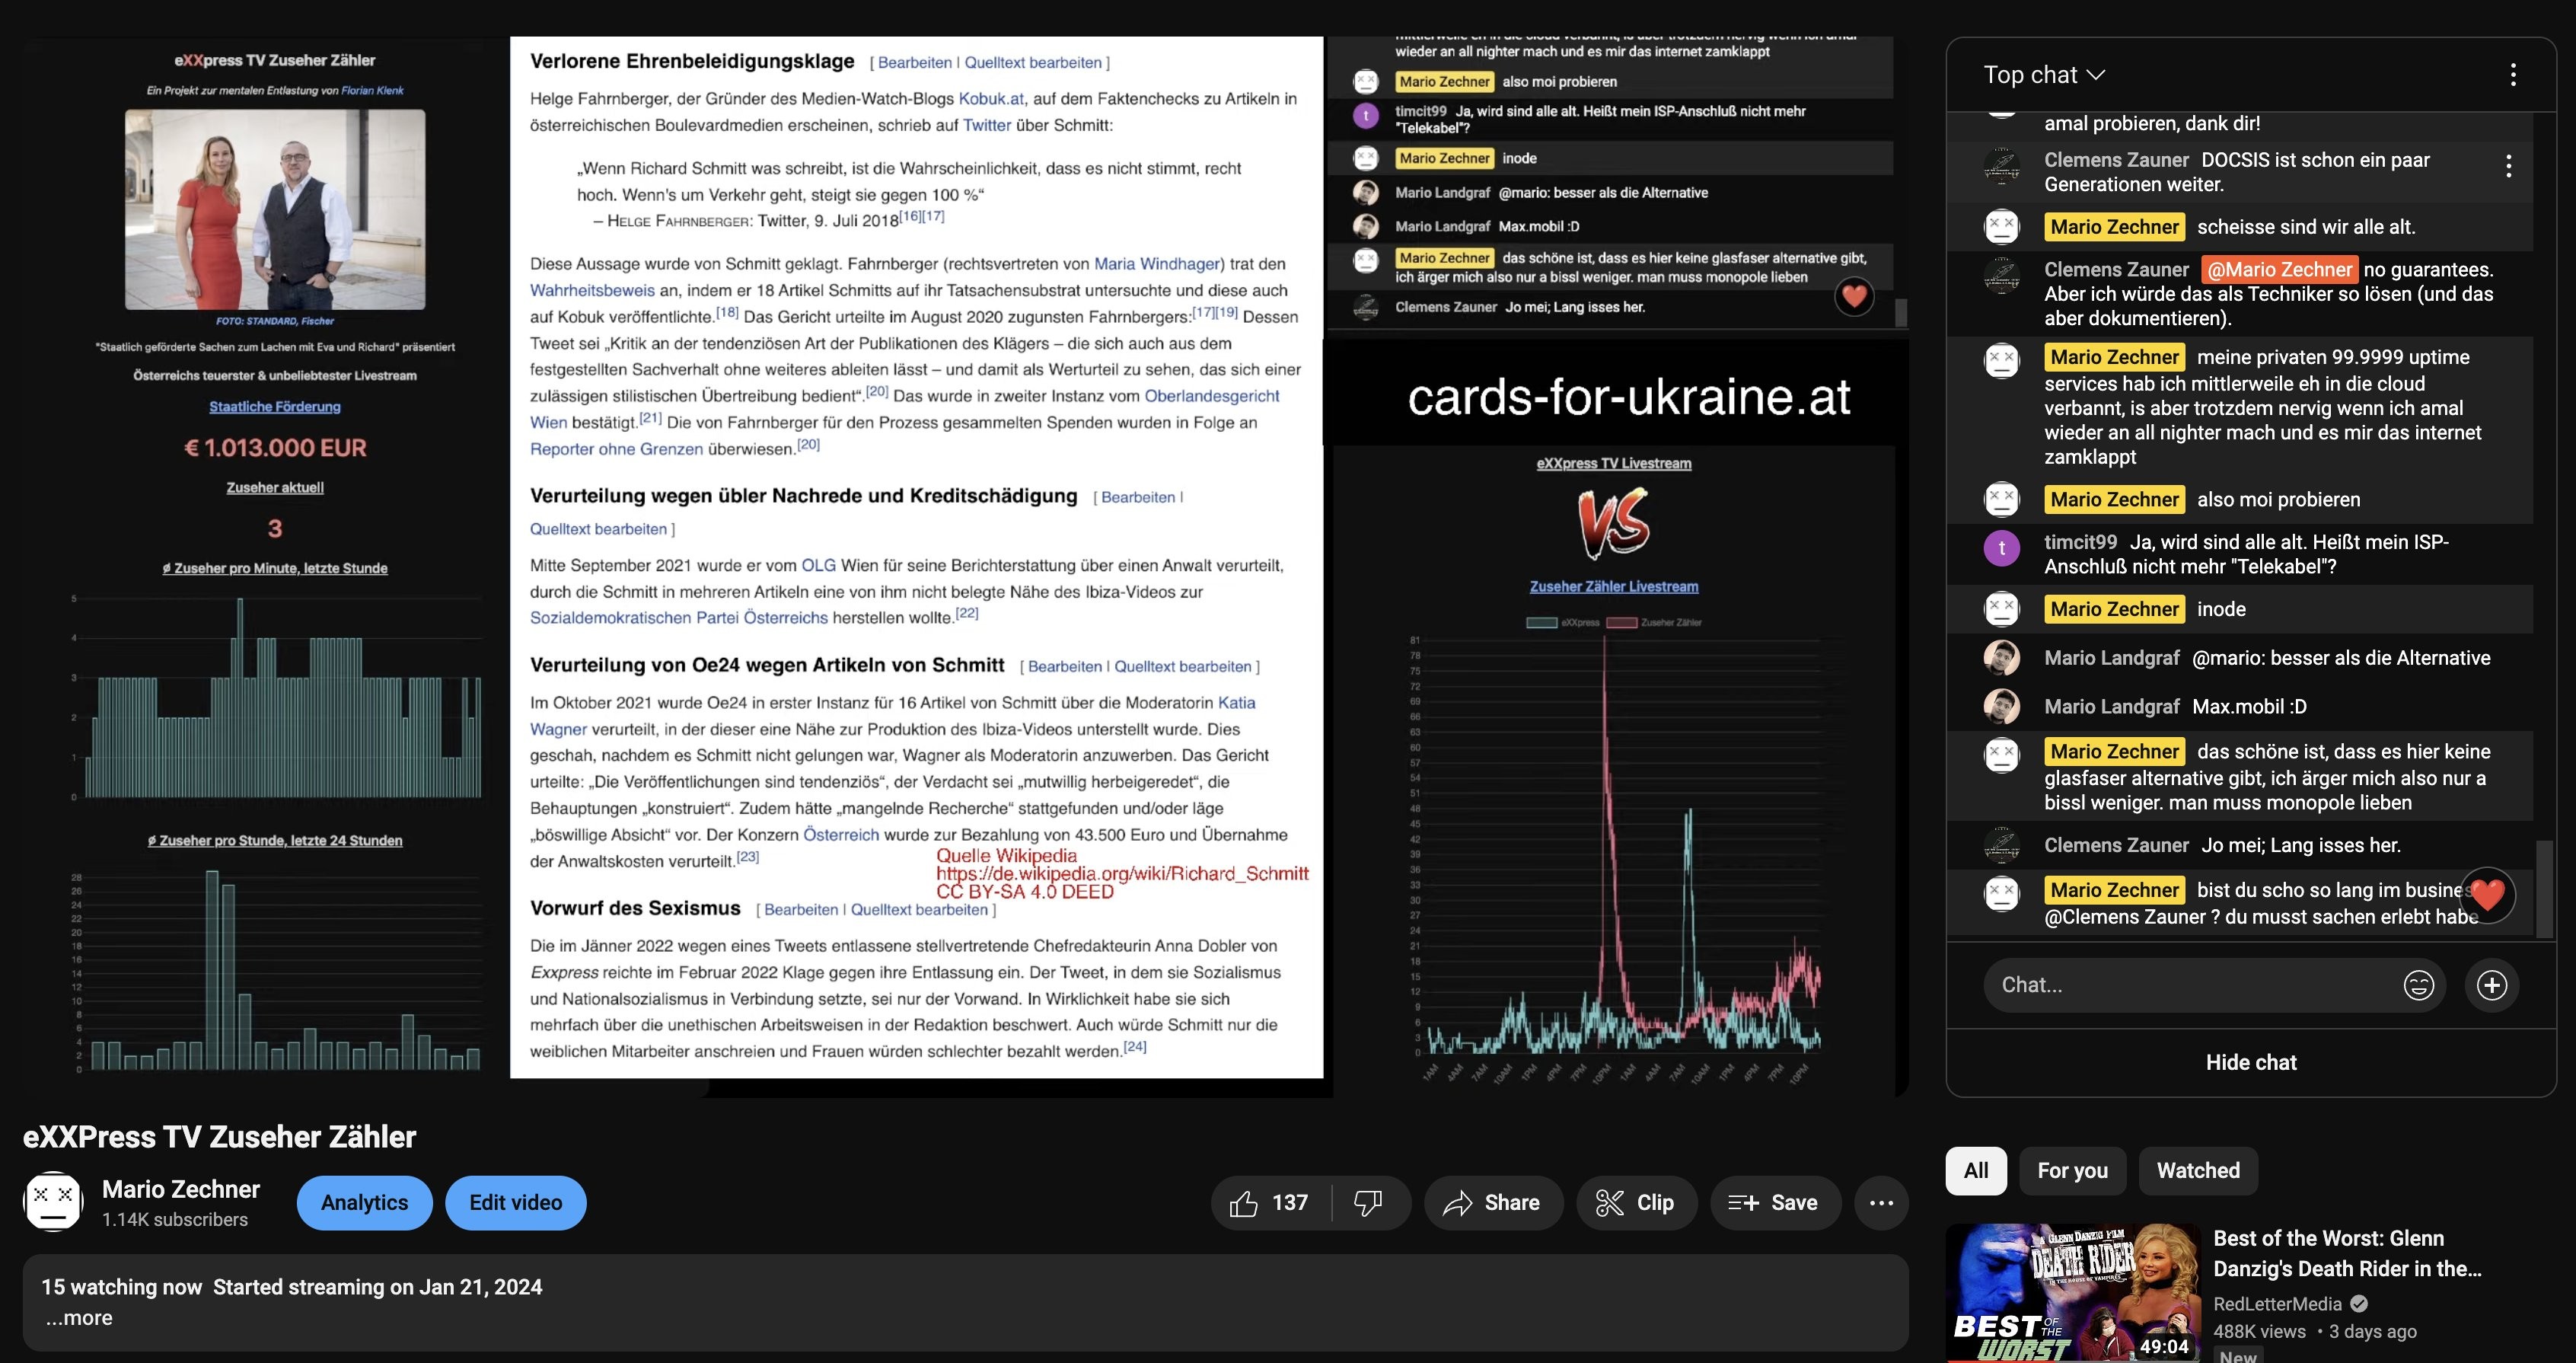Click the heart reaction in live chat
Image resolution: width=2576 pixels, height=1363 pixels.
point(2487,893)
